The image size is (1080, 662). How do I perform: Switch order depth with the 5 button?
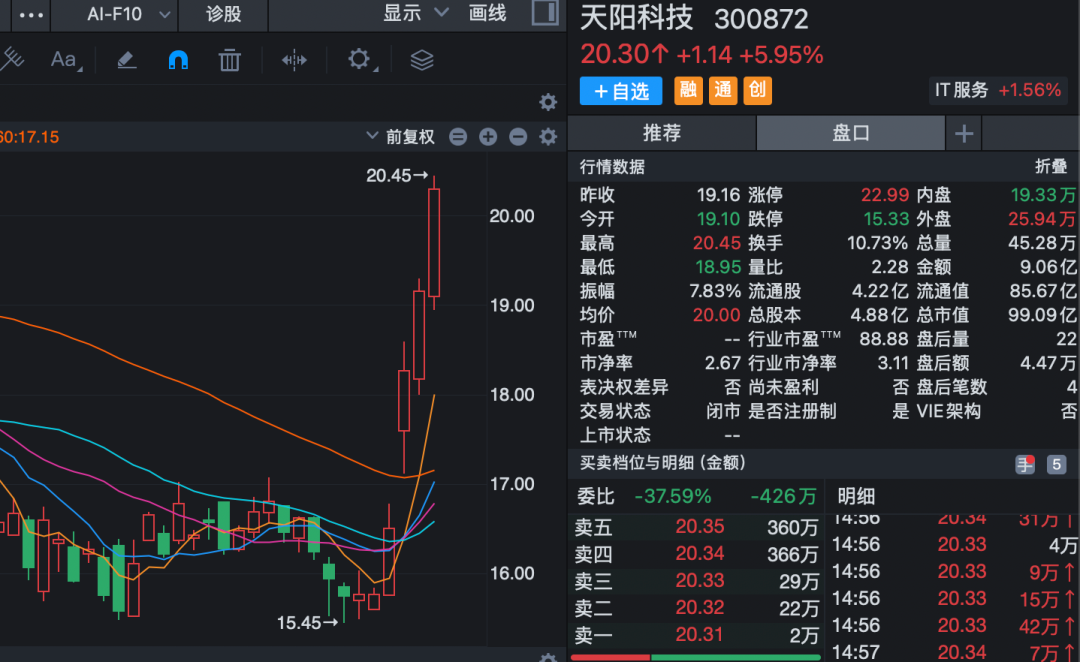click(x=1056, y=464)
